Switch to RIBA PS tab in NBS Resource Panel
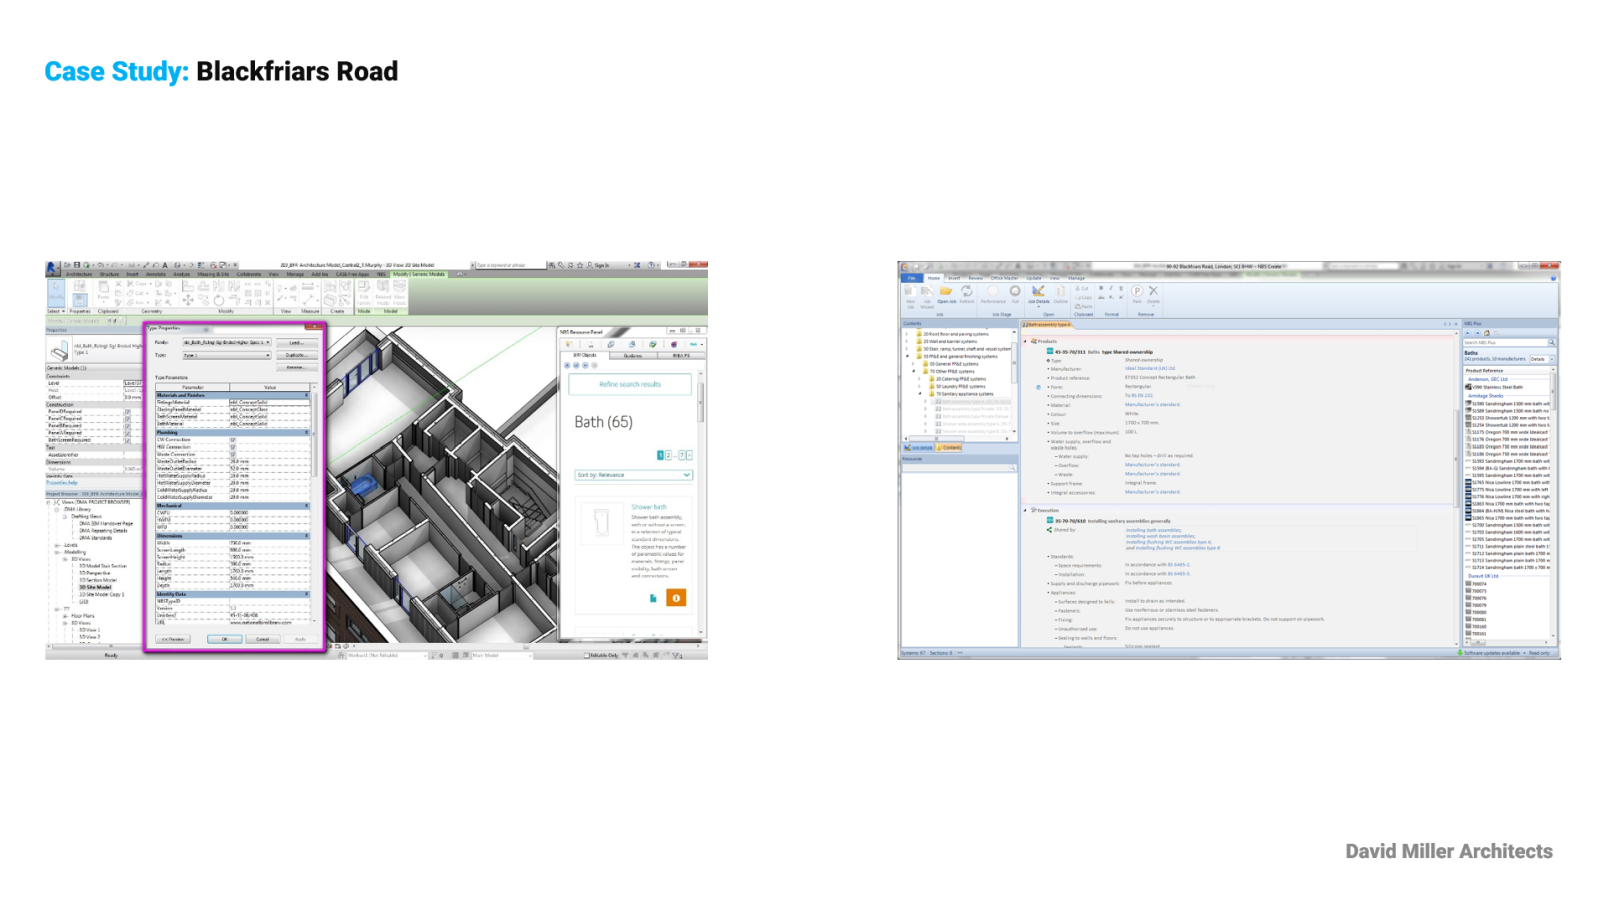The height and width of the screenshot is (900, 1604). tap(681, 355)
